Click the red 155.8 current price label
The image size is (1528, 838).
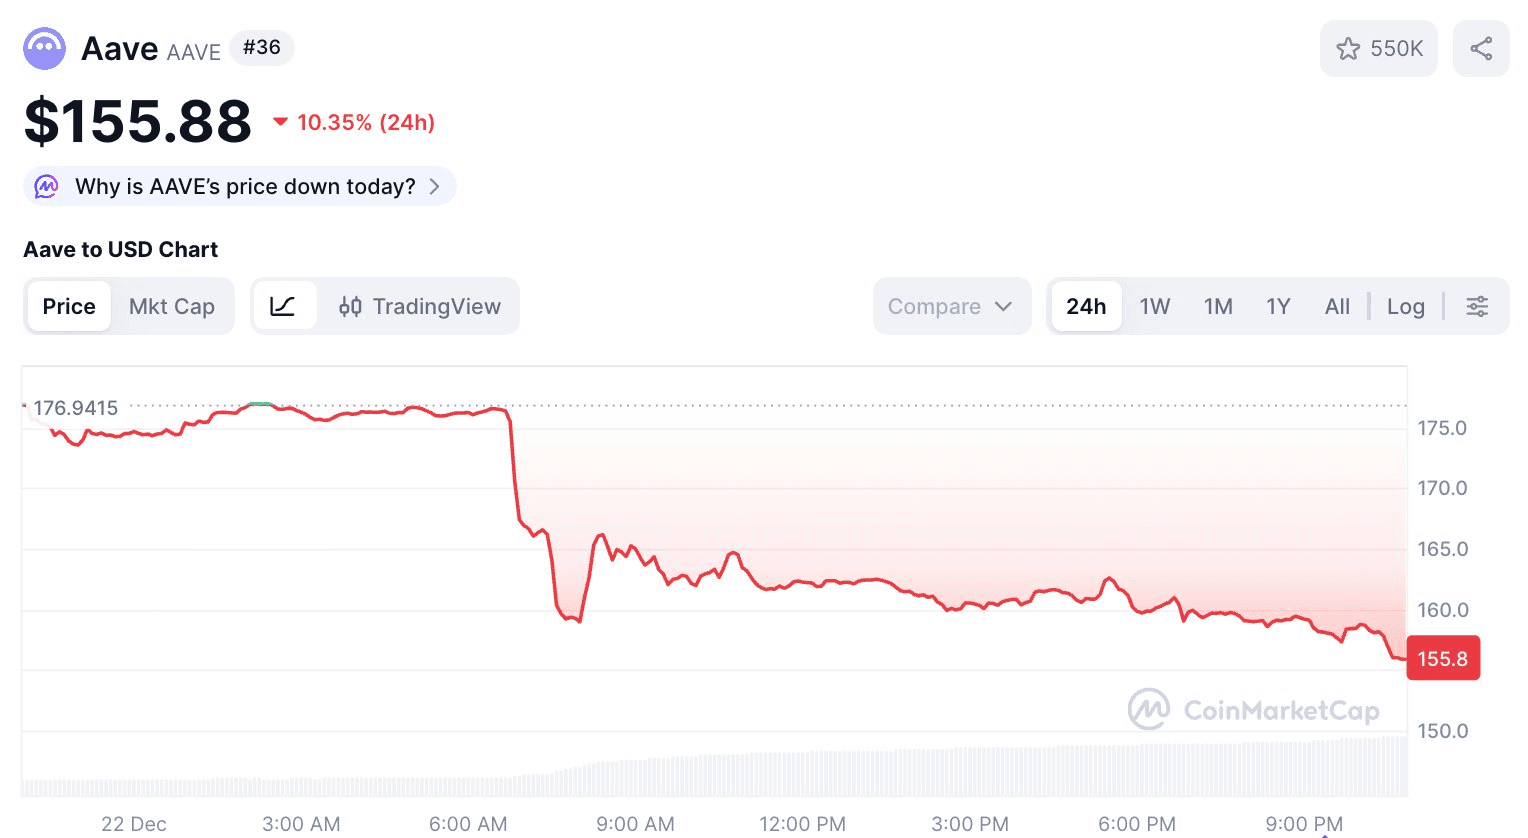pyautogui.click(x=1443, y=658)
